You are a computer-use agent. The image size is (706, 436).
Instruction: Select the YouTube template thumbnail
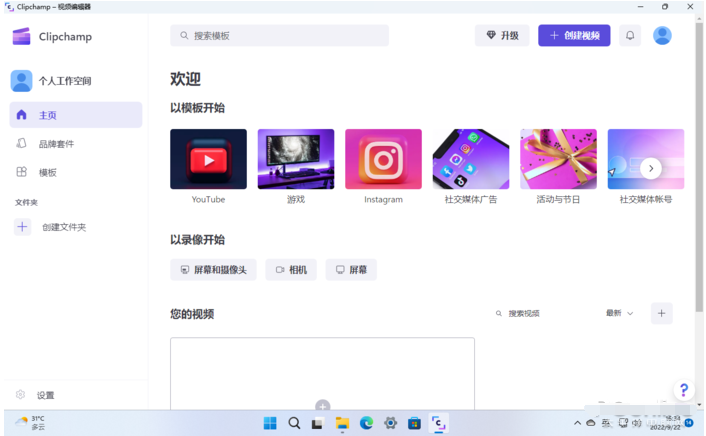208,159
